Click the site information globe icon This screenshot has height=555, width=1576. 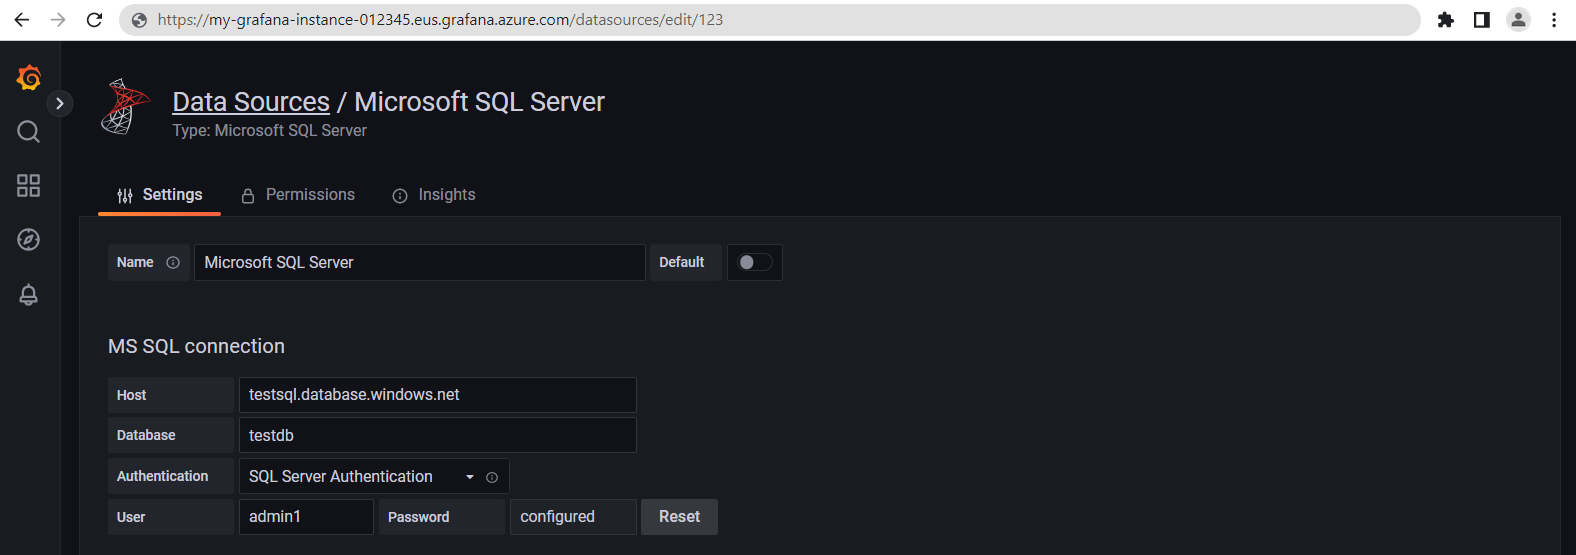pos(139,20)
